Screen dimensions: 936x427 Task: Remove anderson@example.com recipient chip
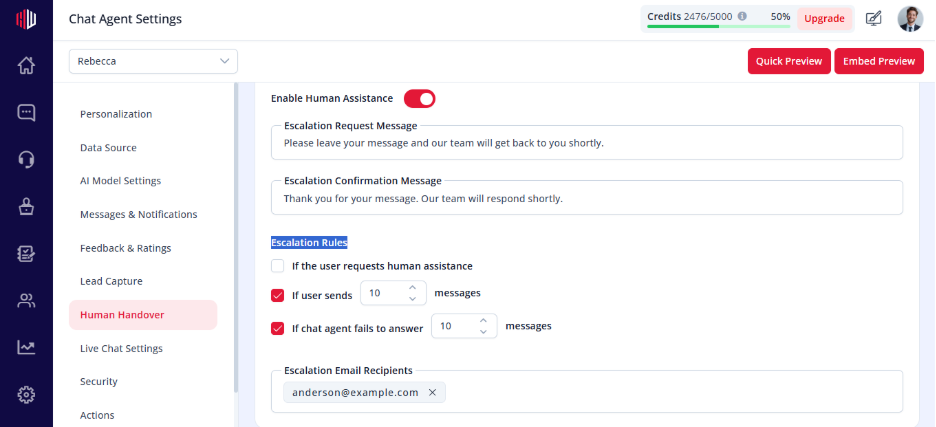click(x=433, y=392)
